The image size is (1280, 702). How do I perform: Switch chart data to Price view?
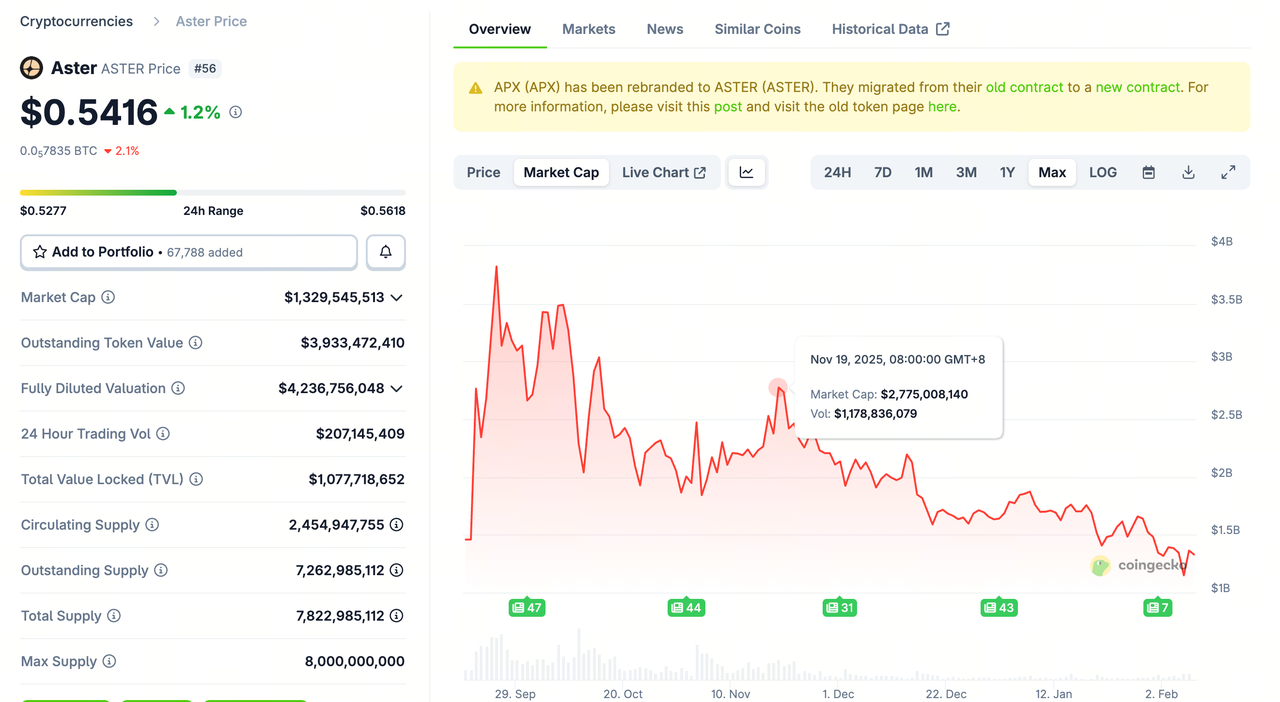point(483,172)
